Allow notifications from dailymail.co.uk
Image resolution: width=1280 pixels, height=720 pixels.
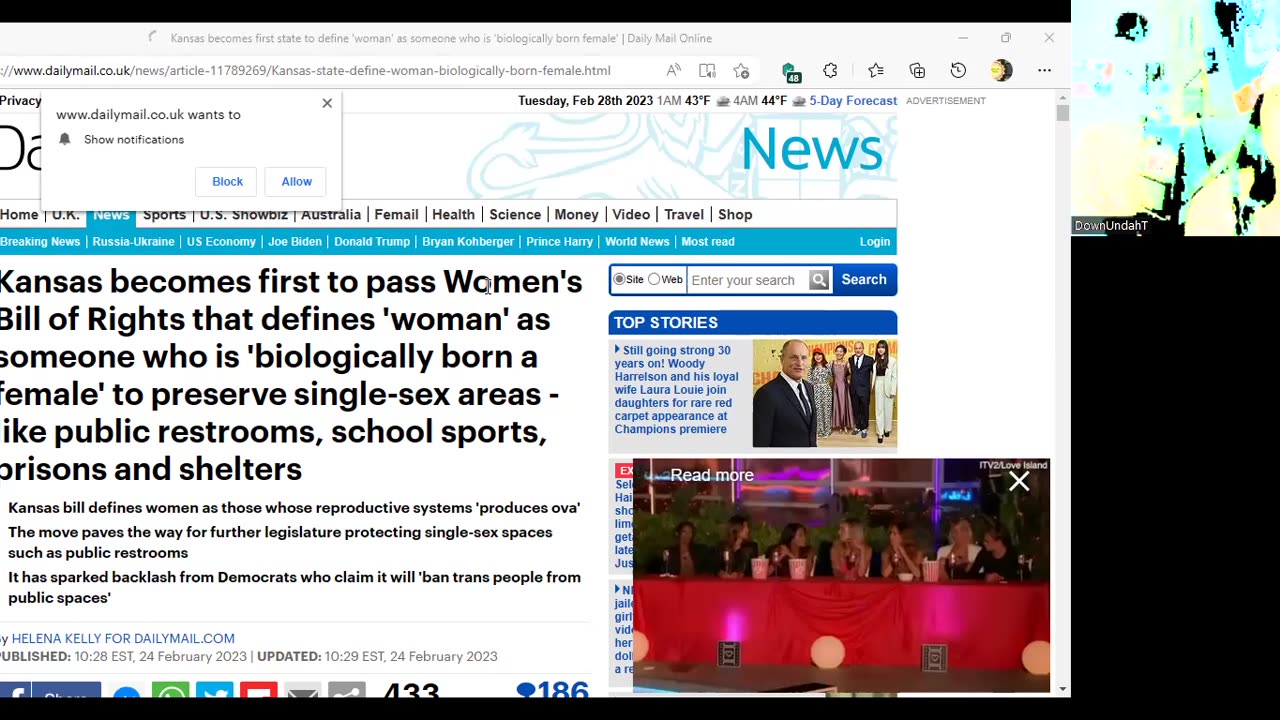pyautogui.click(x=296, y=181)
